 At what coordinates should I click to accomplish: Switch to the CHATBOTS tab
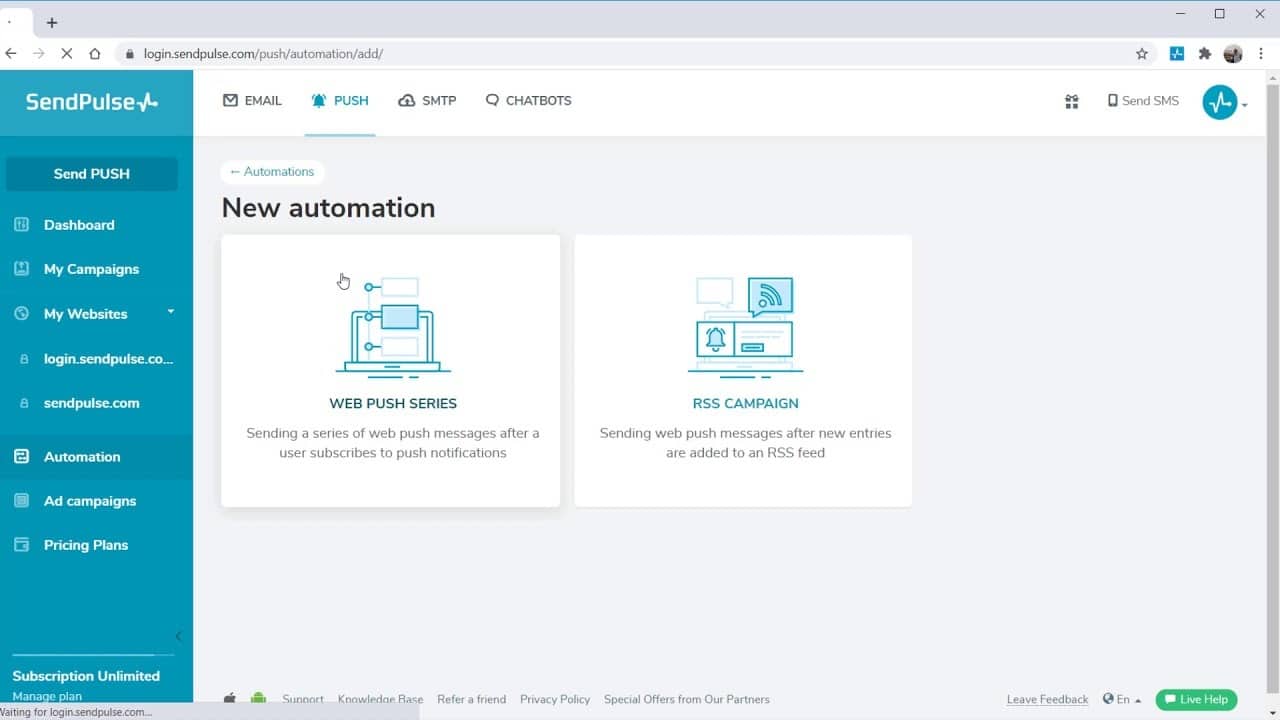coord(528,101)
